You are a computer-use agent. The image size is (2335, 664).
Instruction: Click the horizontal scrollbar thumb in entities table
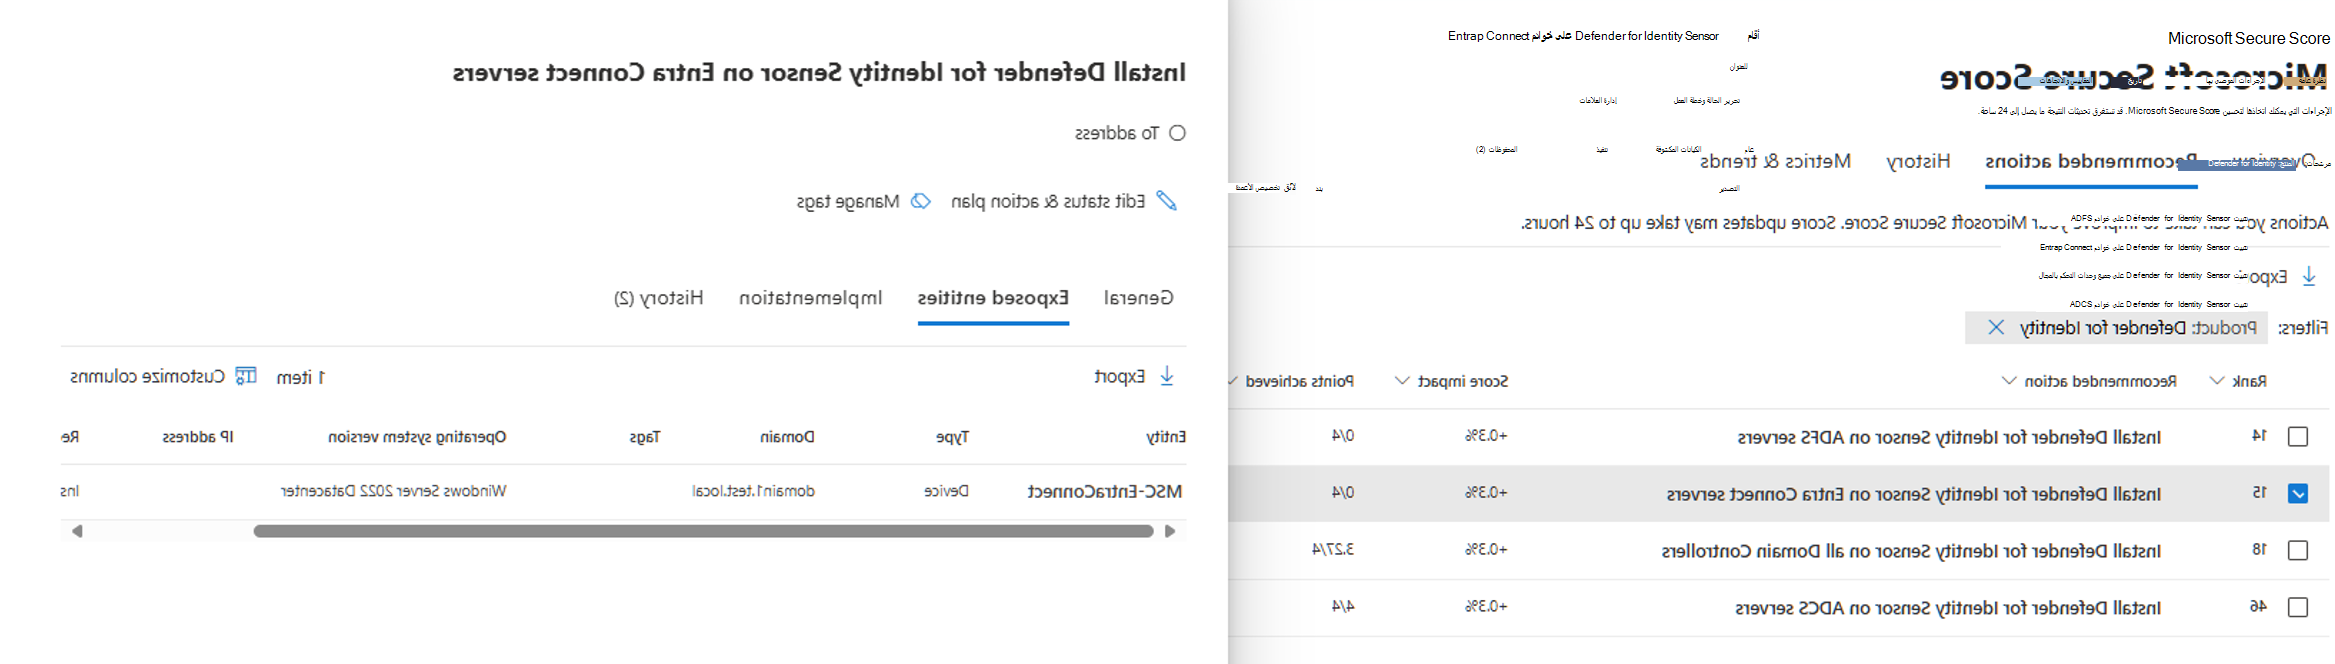[x=703, y=531]
